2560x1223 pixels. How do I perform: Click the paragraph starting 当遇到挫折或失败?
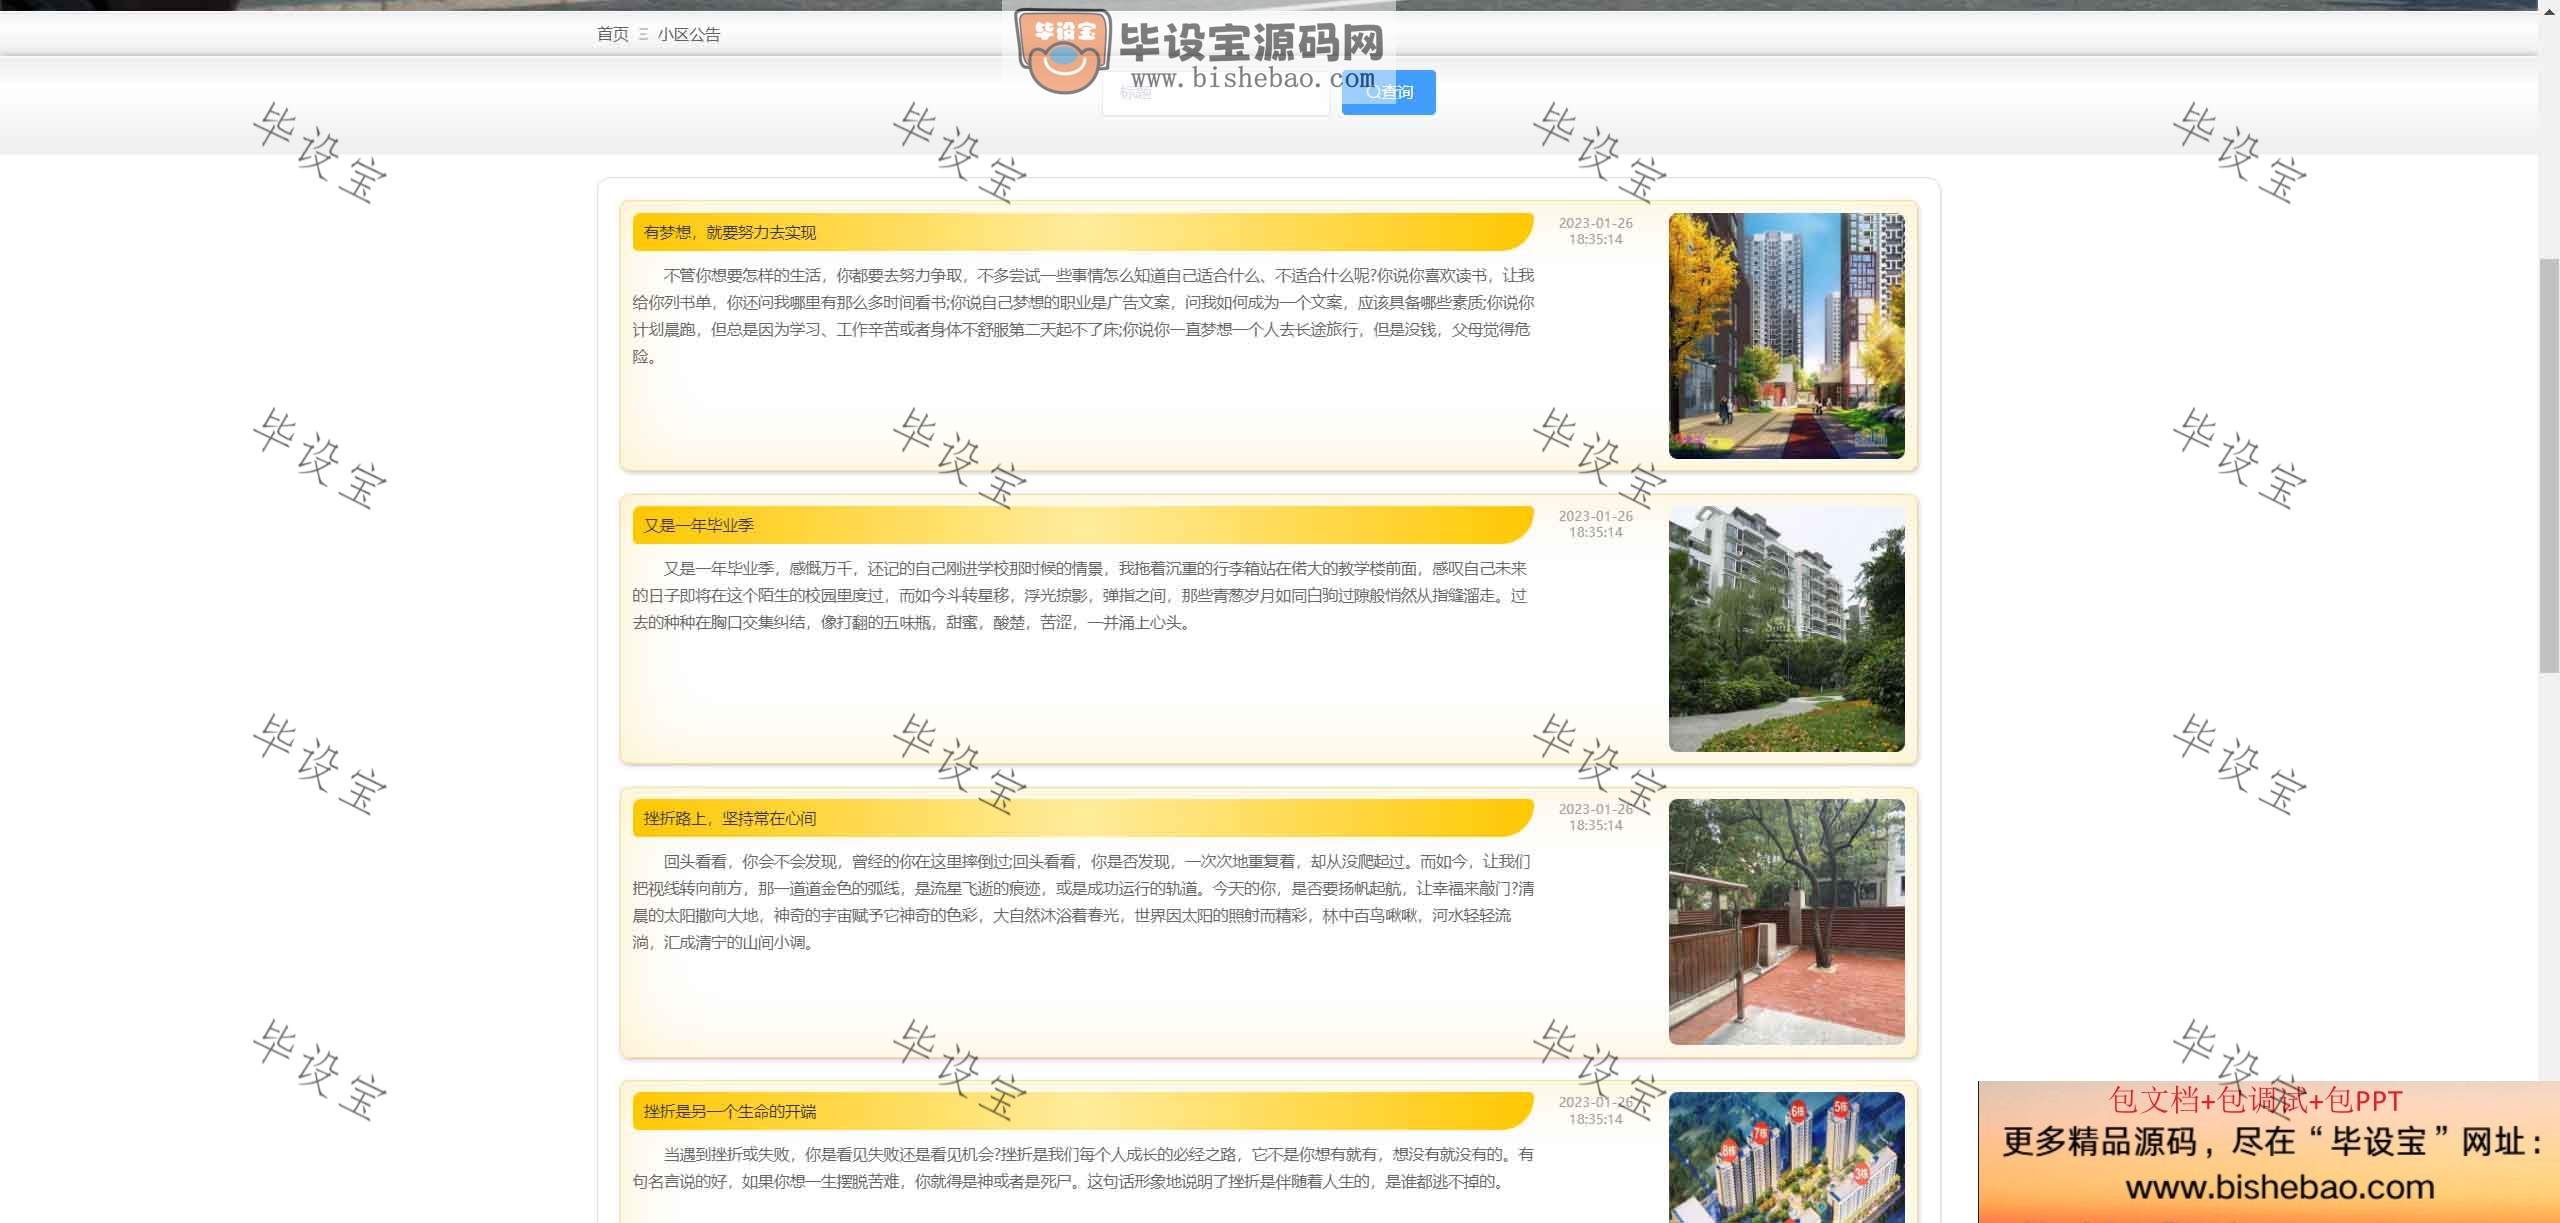[1083, 1168]
